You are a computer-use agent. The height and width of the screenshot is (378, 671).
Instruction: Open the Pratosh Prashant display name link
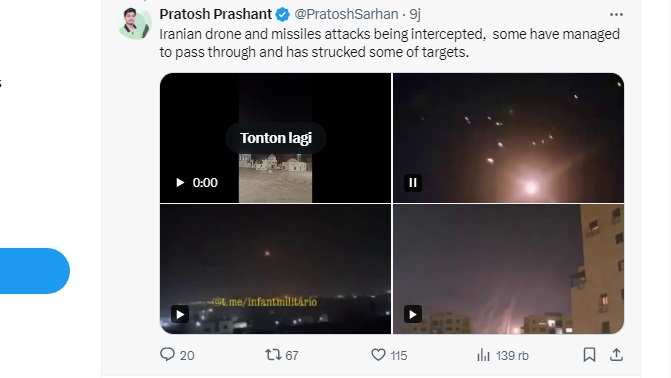tap(216, 14)
